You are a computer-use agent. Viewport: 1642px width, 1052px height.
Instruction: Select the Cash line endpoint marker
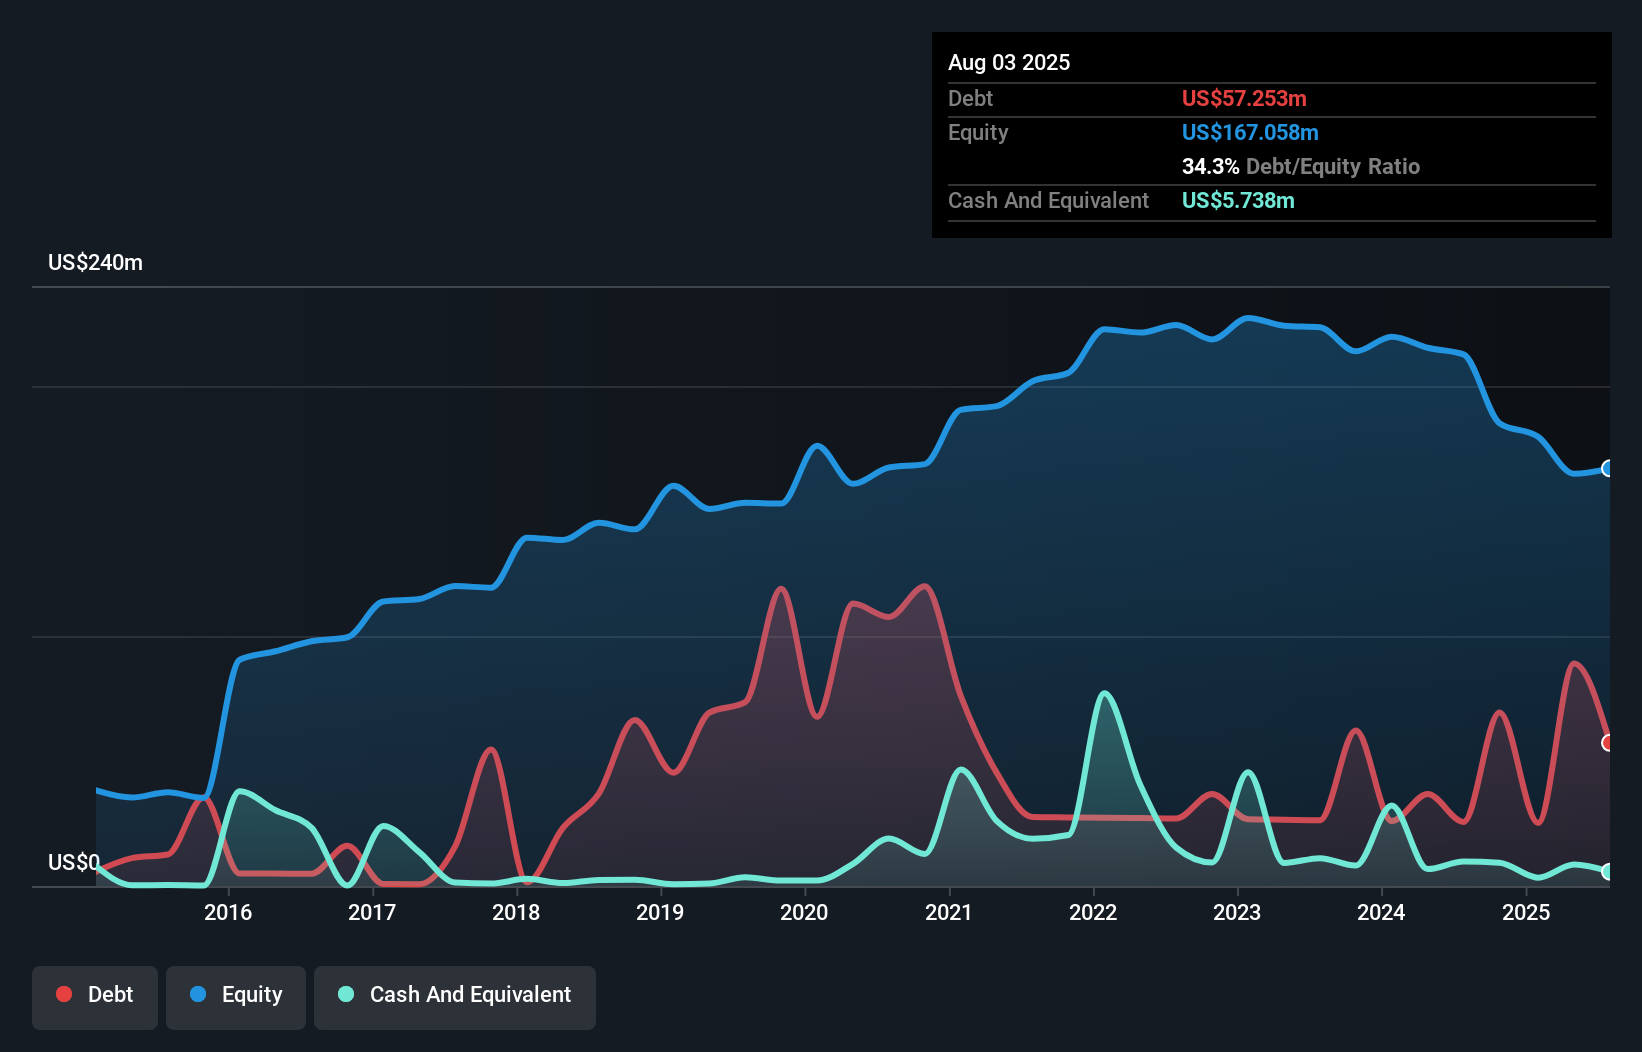1607,870
